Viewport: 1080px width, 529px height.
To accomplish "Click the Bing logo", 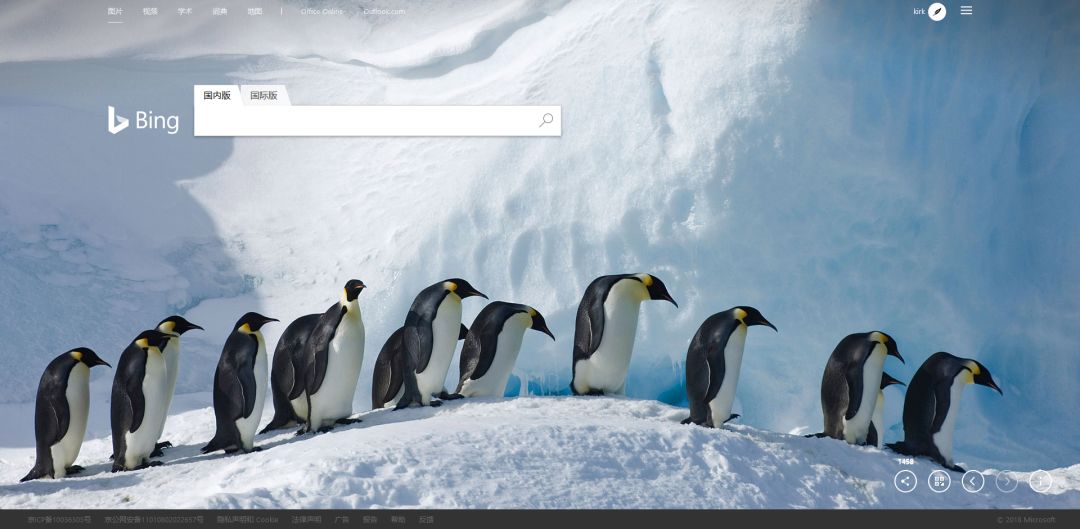I will [x=143, y=121].
